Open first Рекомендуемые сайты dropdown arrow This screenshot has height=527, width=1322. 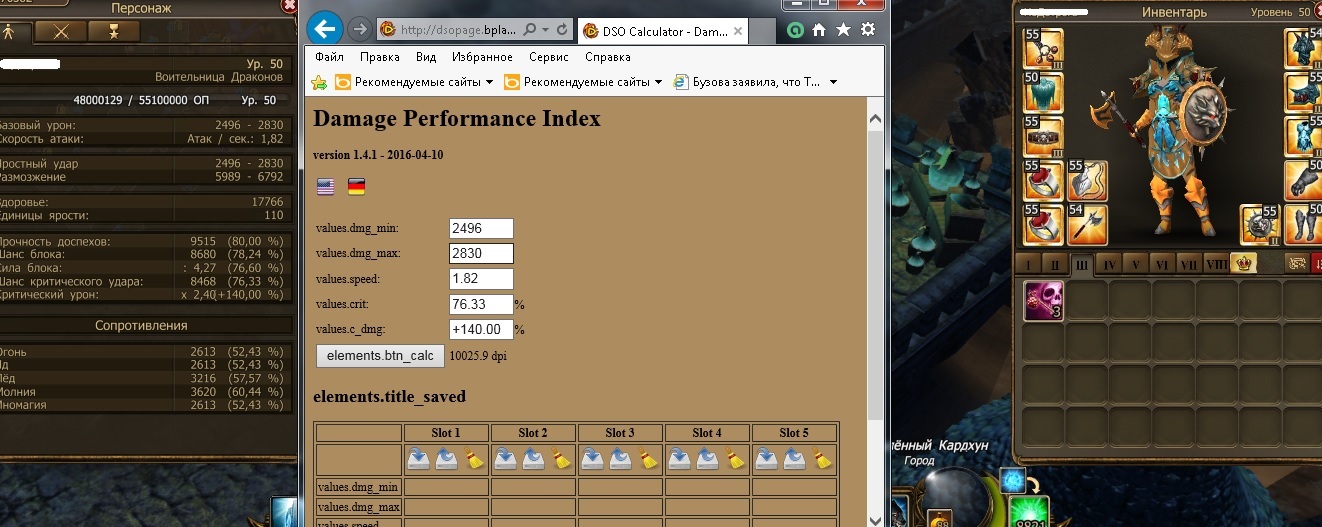489,82
